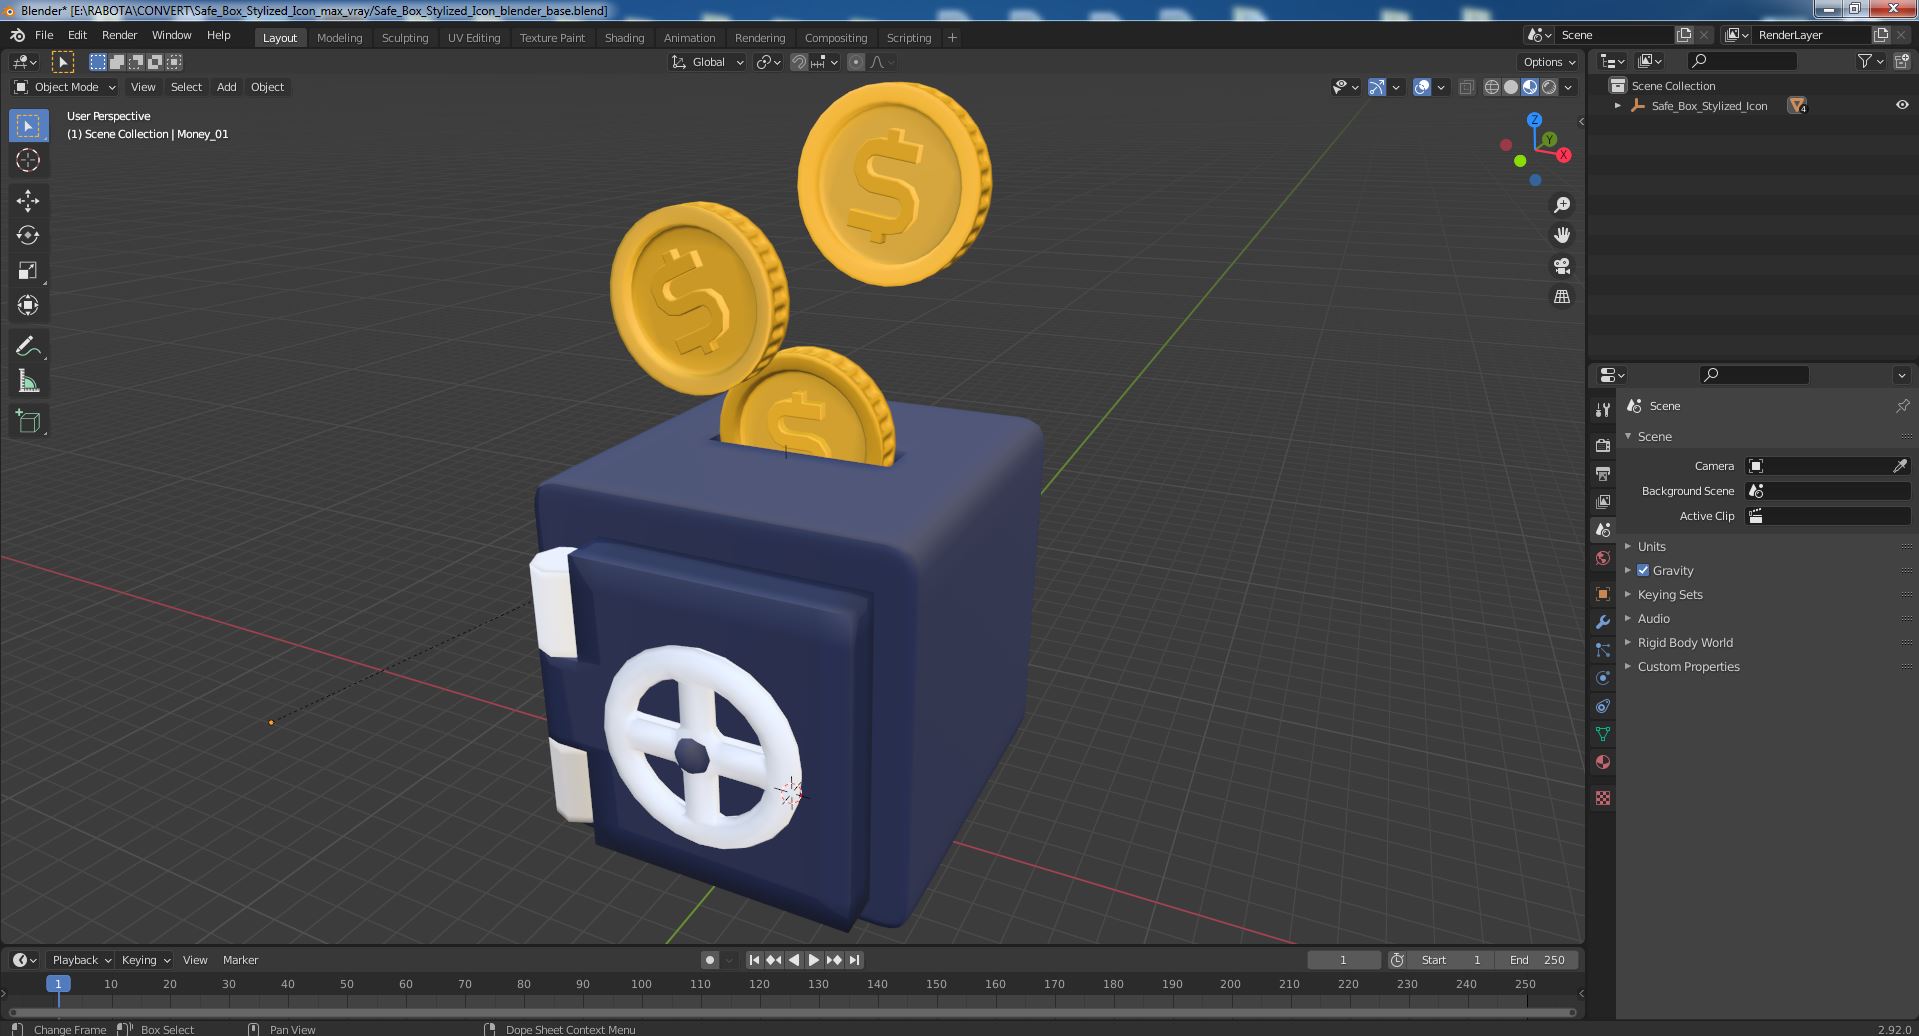Open the Object Data properties tab
1919x1036 pixels.
point(1603,734)
